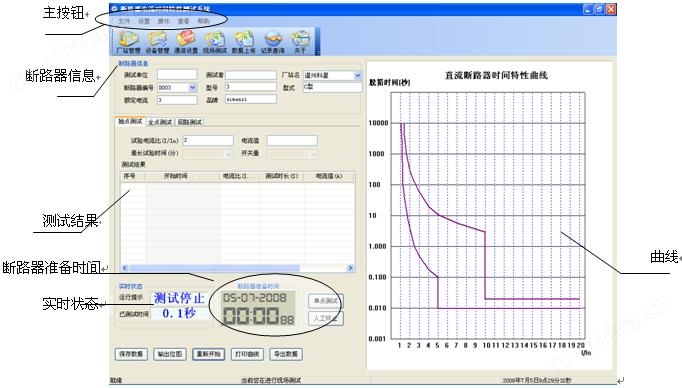Expand the 厂站名 station name dropdown

point(357,75)
